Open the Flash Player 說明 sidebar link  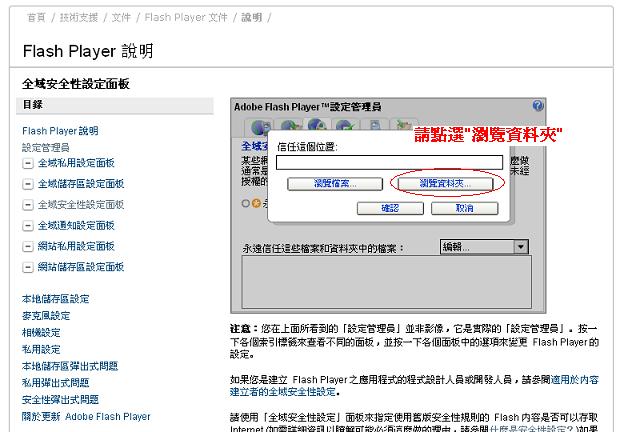(x=60, y=131)
